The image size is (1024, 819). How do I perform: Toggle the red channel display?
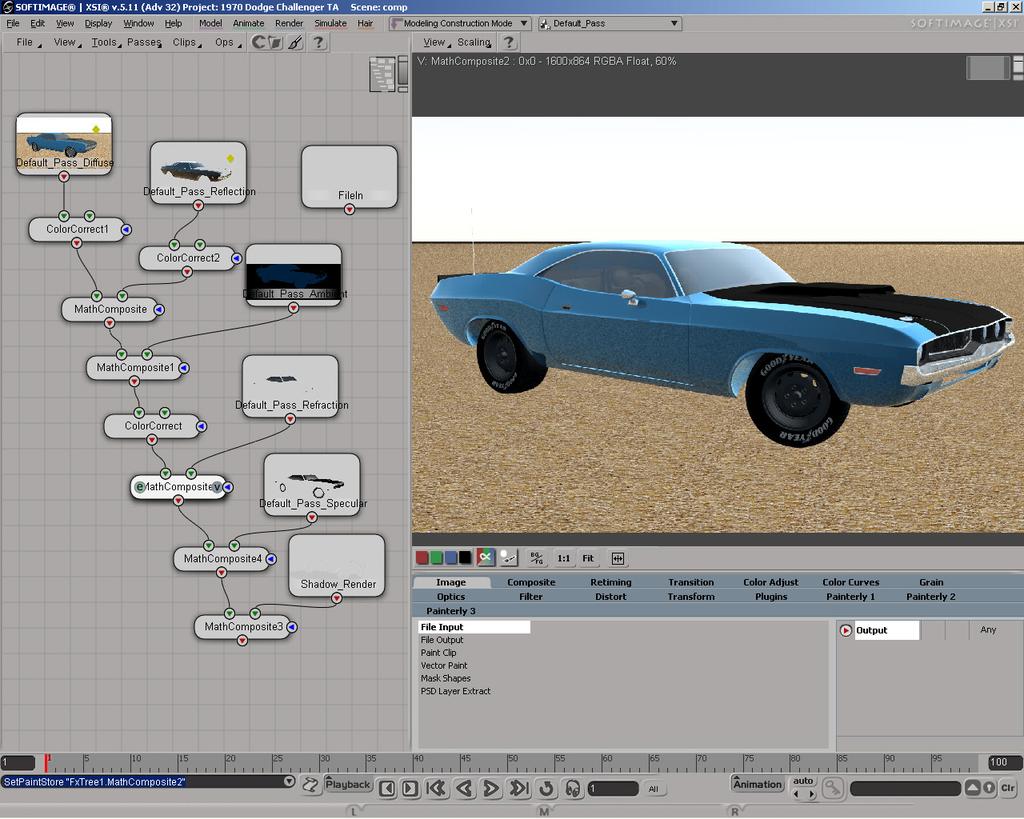tap(422, 558)
